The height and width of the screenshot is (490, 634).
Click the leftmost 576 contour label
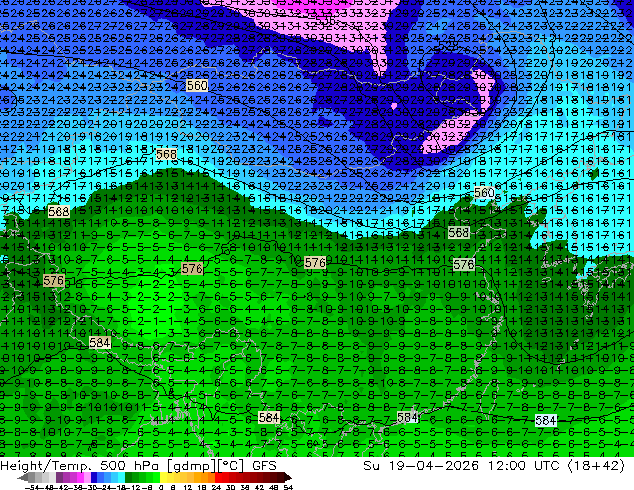pos(53,281)
